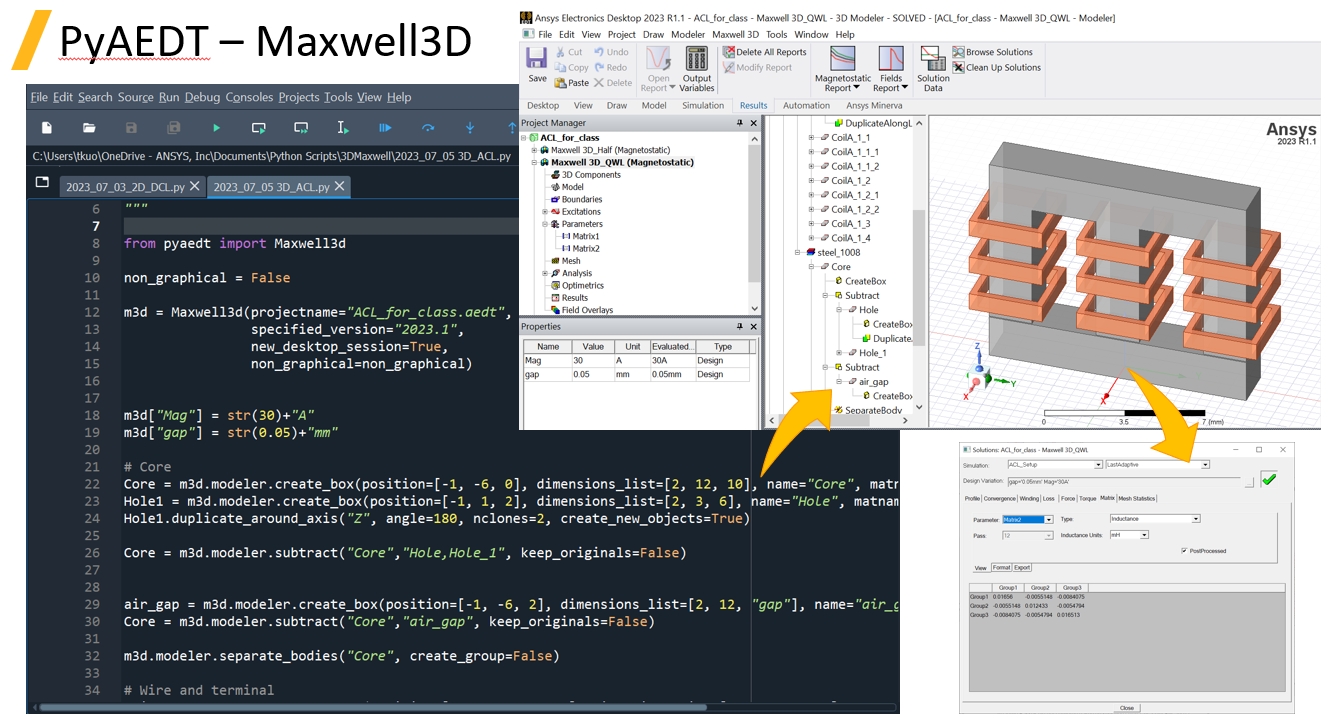The height and width of the screenshot is (718, 1328).
Task: Click the Export button in Solutions dialog
Action: 1022,567
